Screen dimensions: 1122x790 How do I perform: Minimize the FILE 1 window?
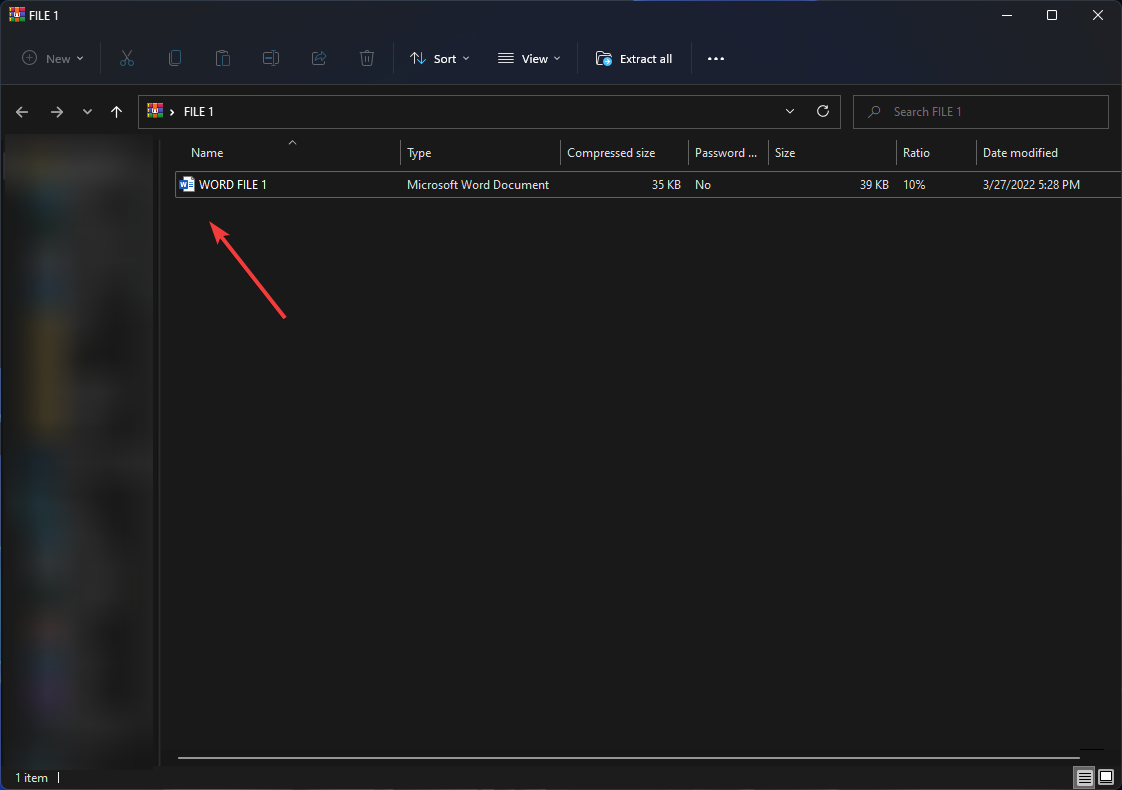pos(1007,15)
